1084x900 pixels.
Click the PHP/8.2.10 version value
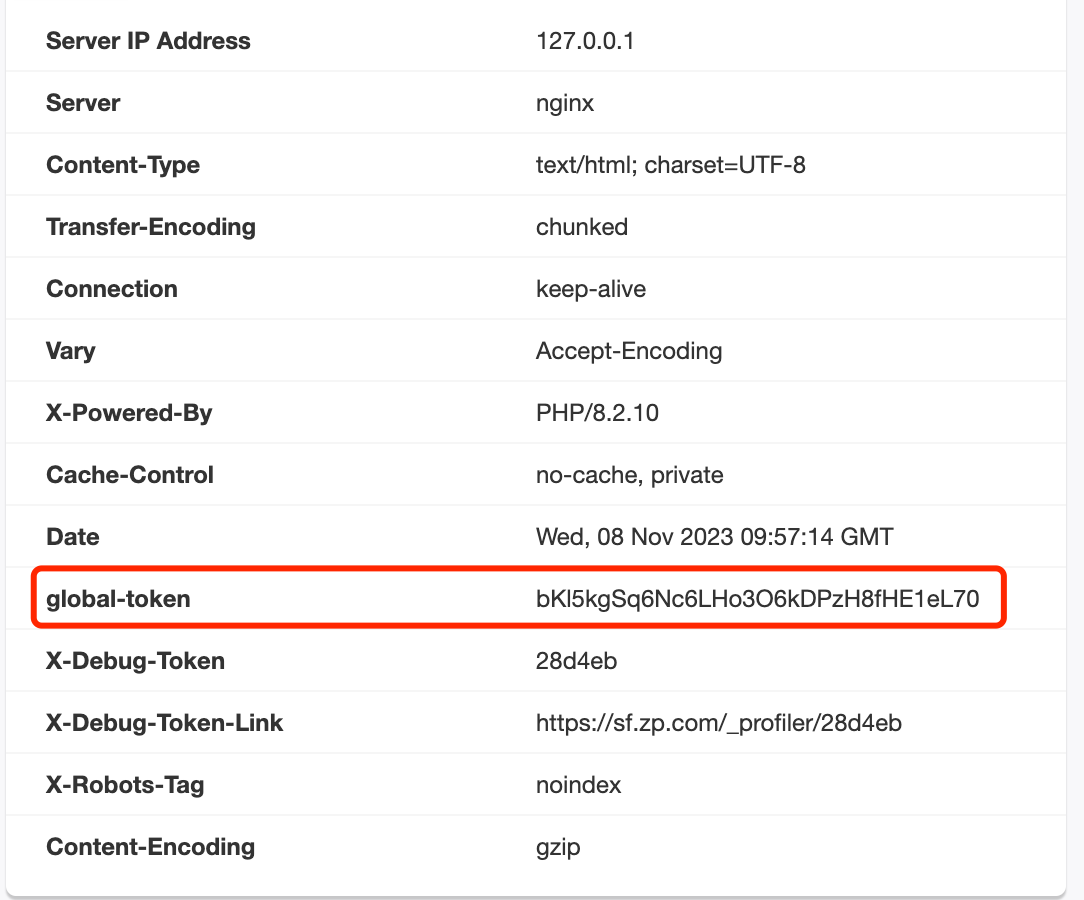click(597, 413)
